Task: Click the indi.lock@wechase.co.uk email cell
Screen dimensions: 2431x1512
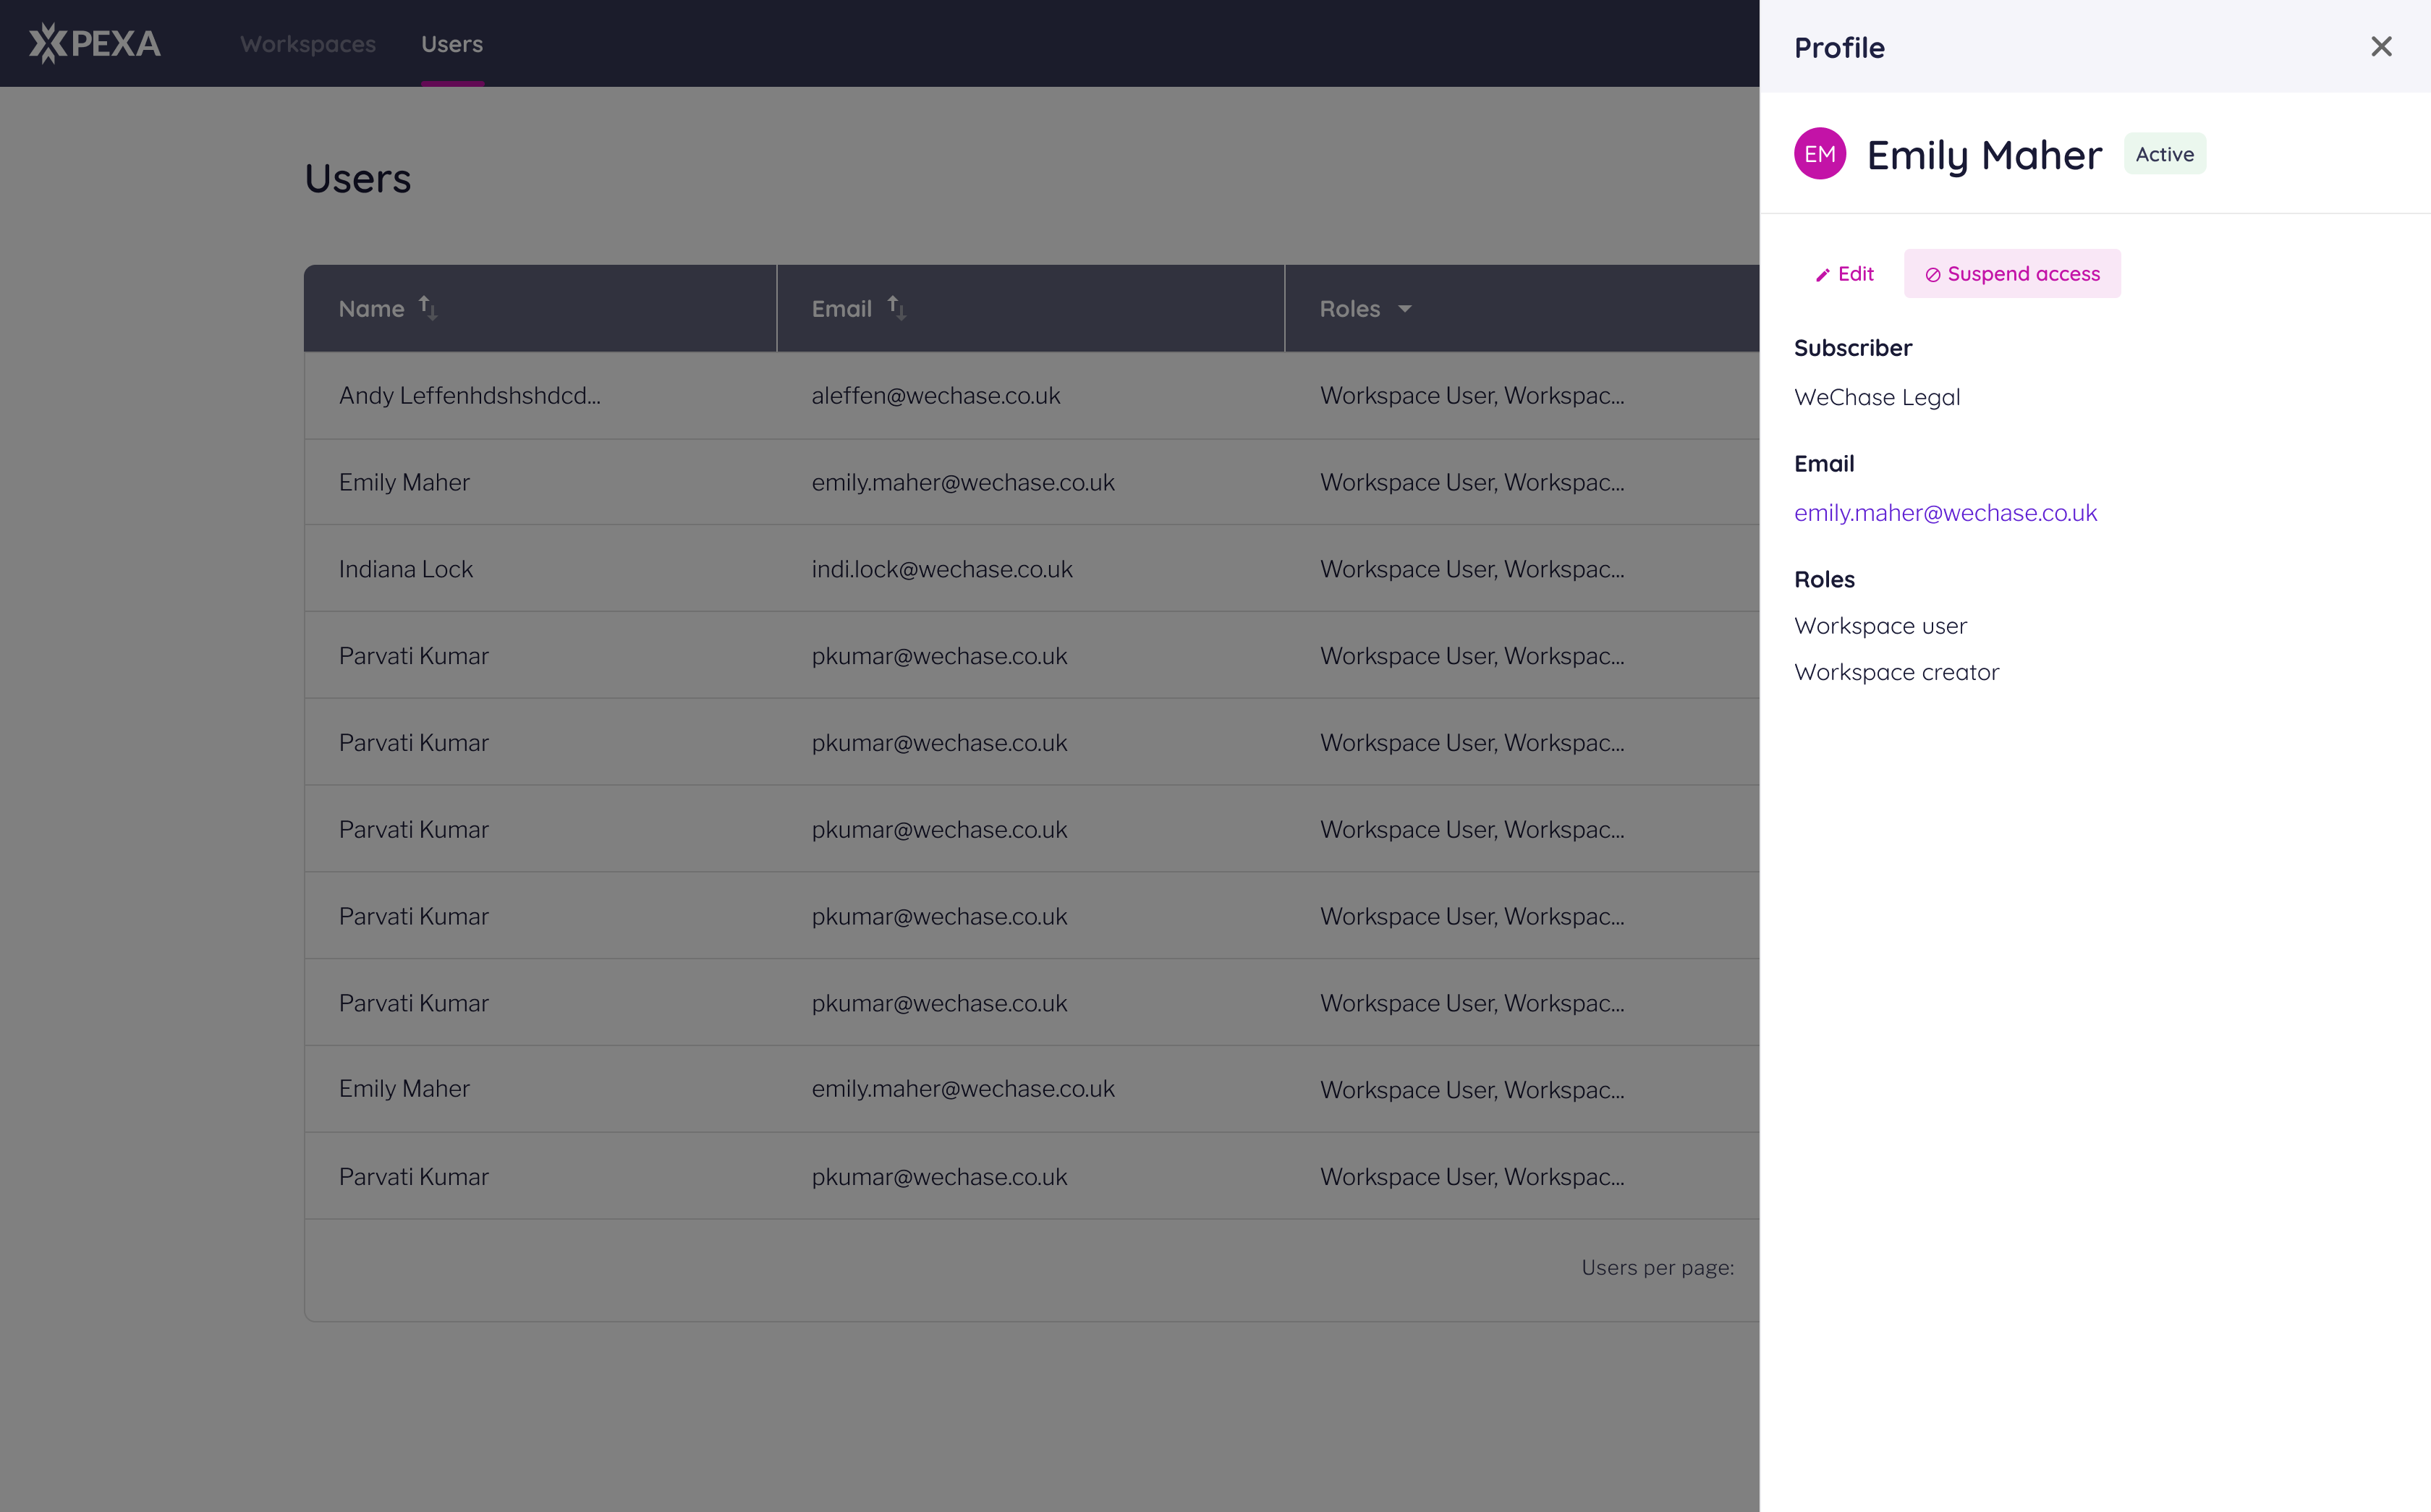Action: pyautogui.click(x=941, y=569)
